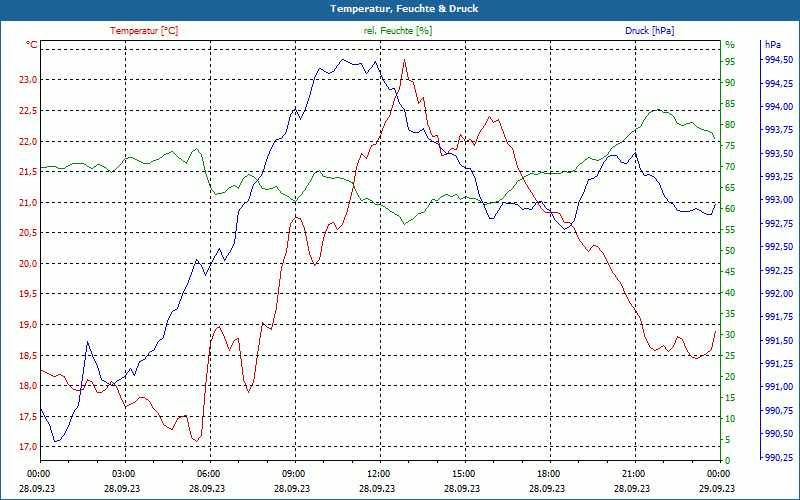The height and width of the screenshot is (500, 800).
Task: Click green humidity axis value '60'
Action: (x=730, y=209)
